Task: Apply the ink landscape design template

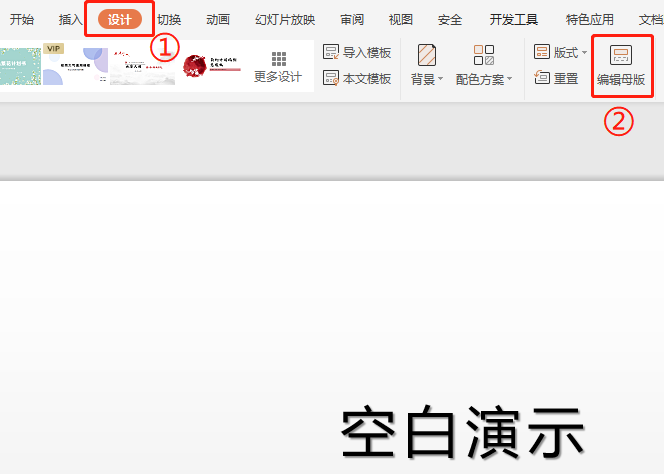Action: 143,67
